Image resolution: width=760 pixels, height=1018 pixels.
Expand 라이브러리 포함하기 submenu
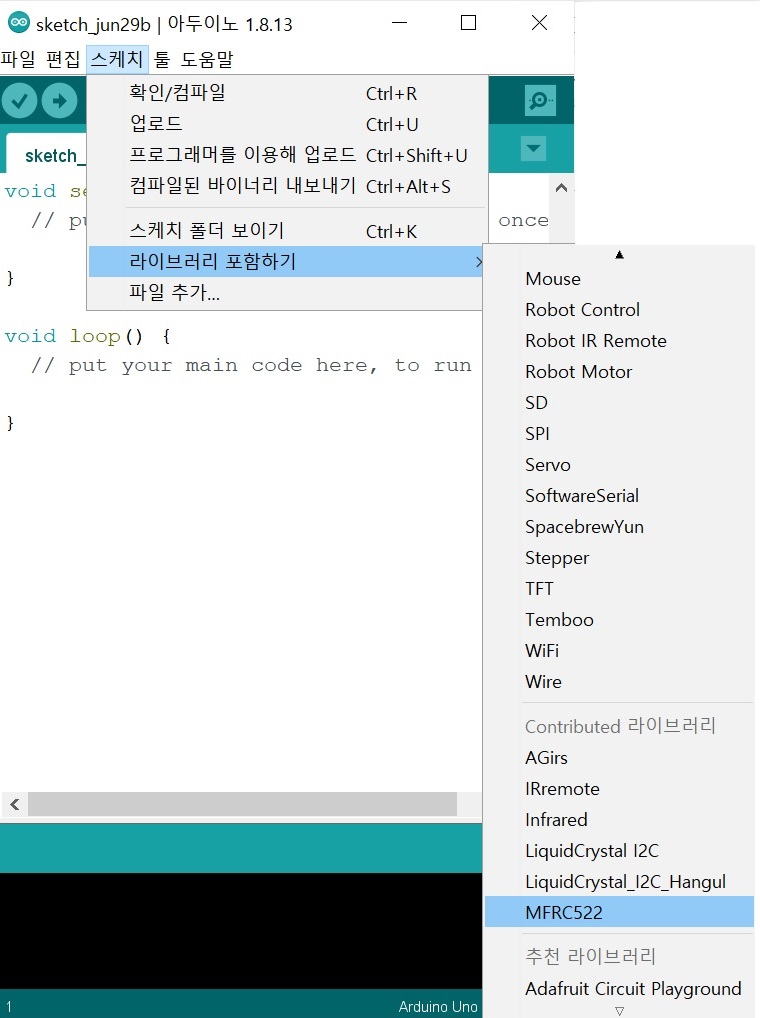click(286, 262)
